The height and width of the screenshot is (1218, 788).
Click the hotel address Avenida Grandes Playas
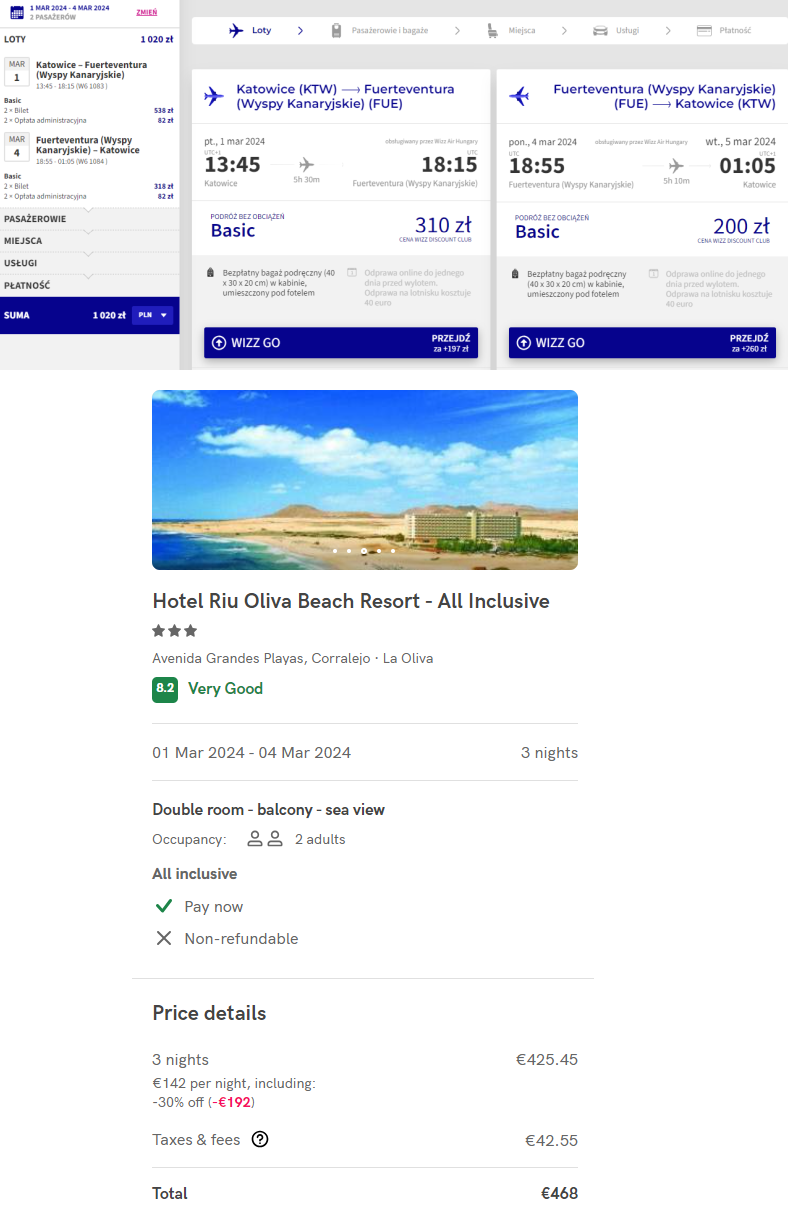[x=292, y=658]
